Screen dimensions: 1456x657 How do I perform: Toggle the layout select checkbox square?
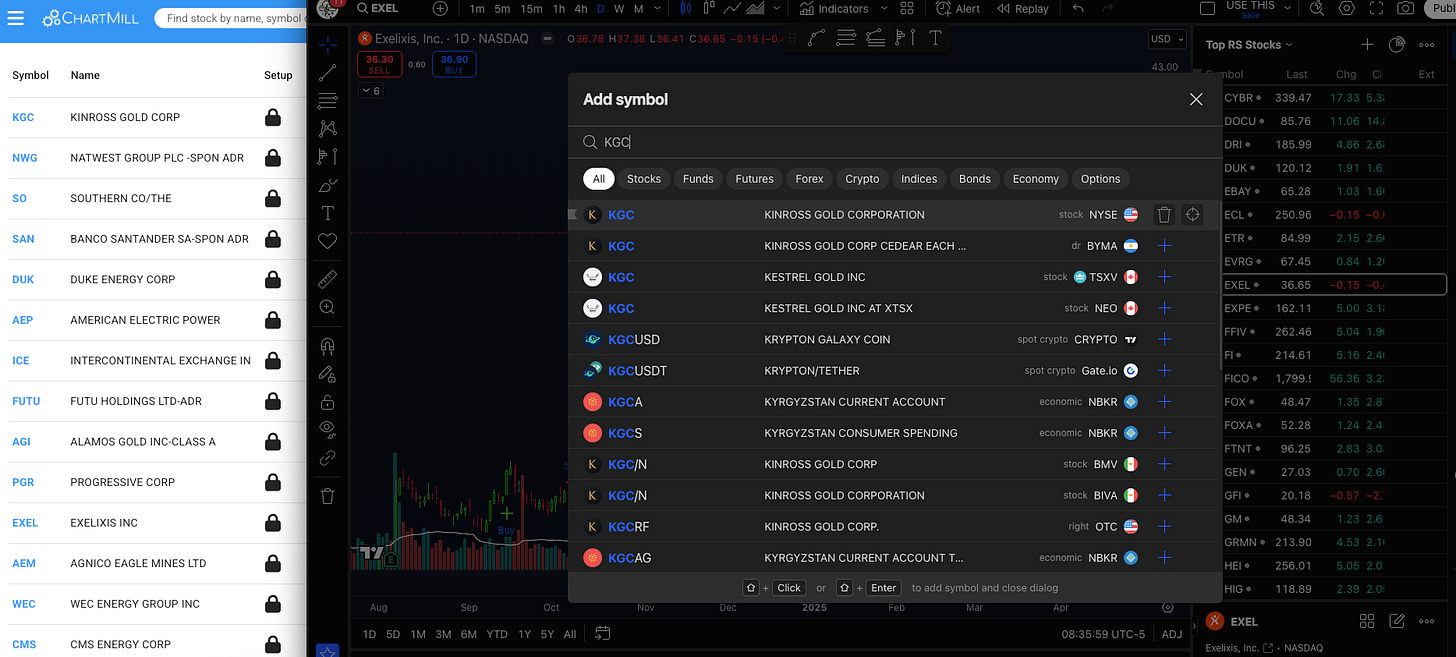pyautogui.click(x=1207, y=8)
